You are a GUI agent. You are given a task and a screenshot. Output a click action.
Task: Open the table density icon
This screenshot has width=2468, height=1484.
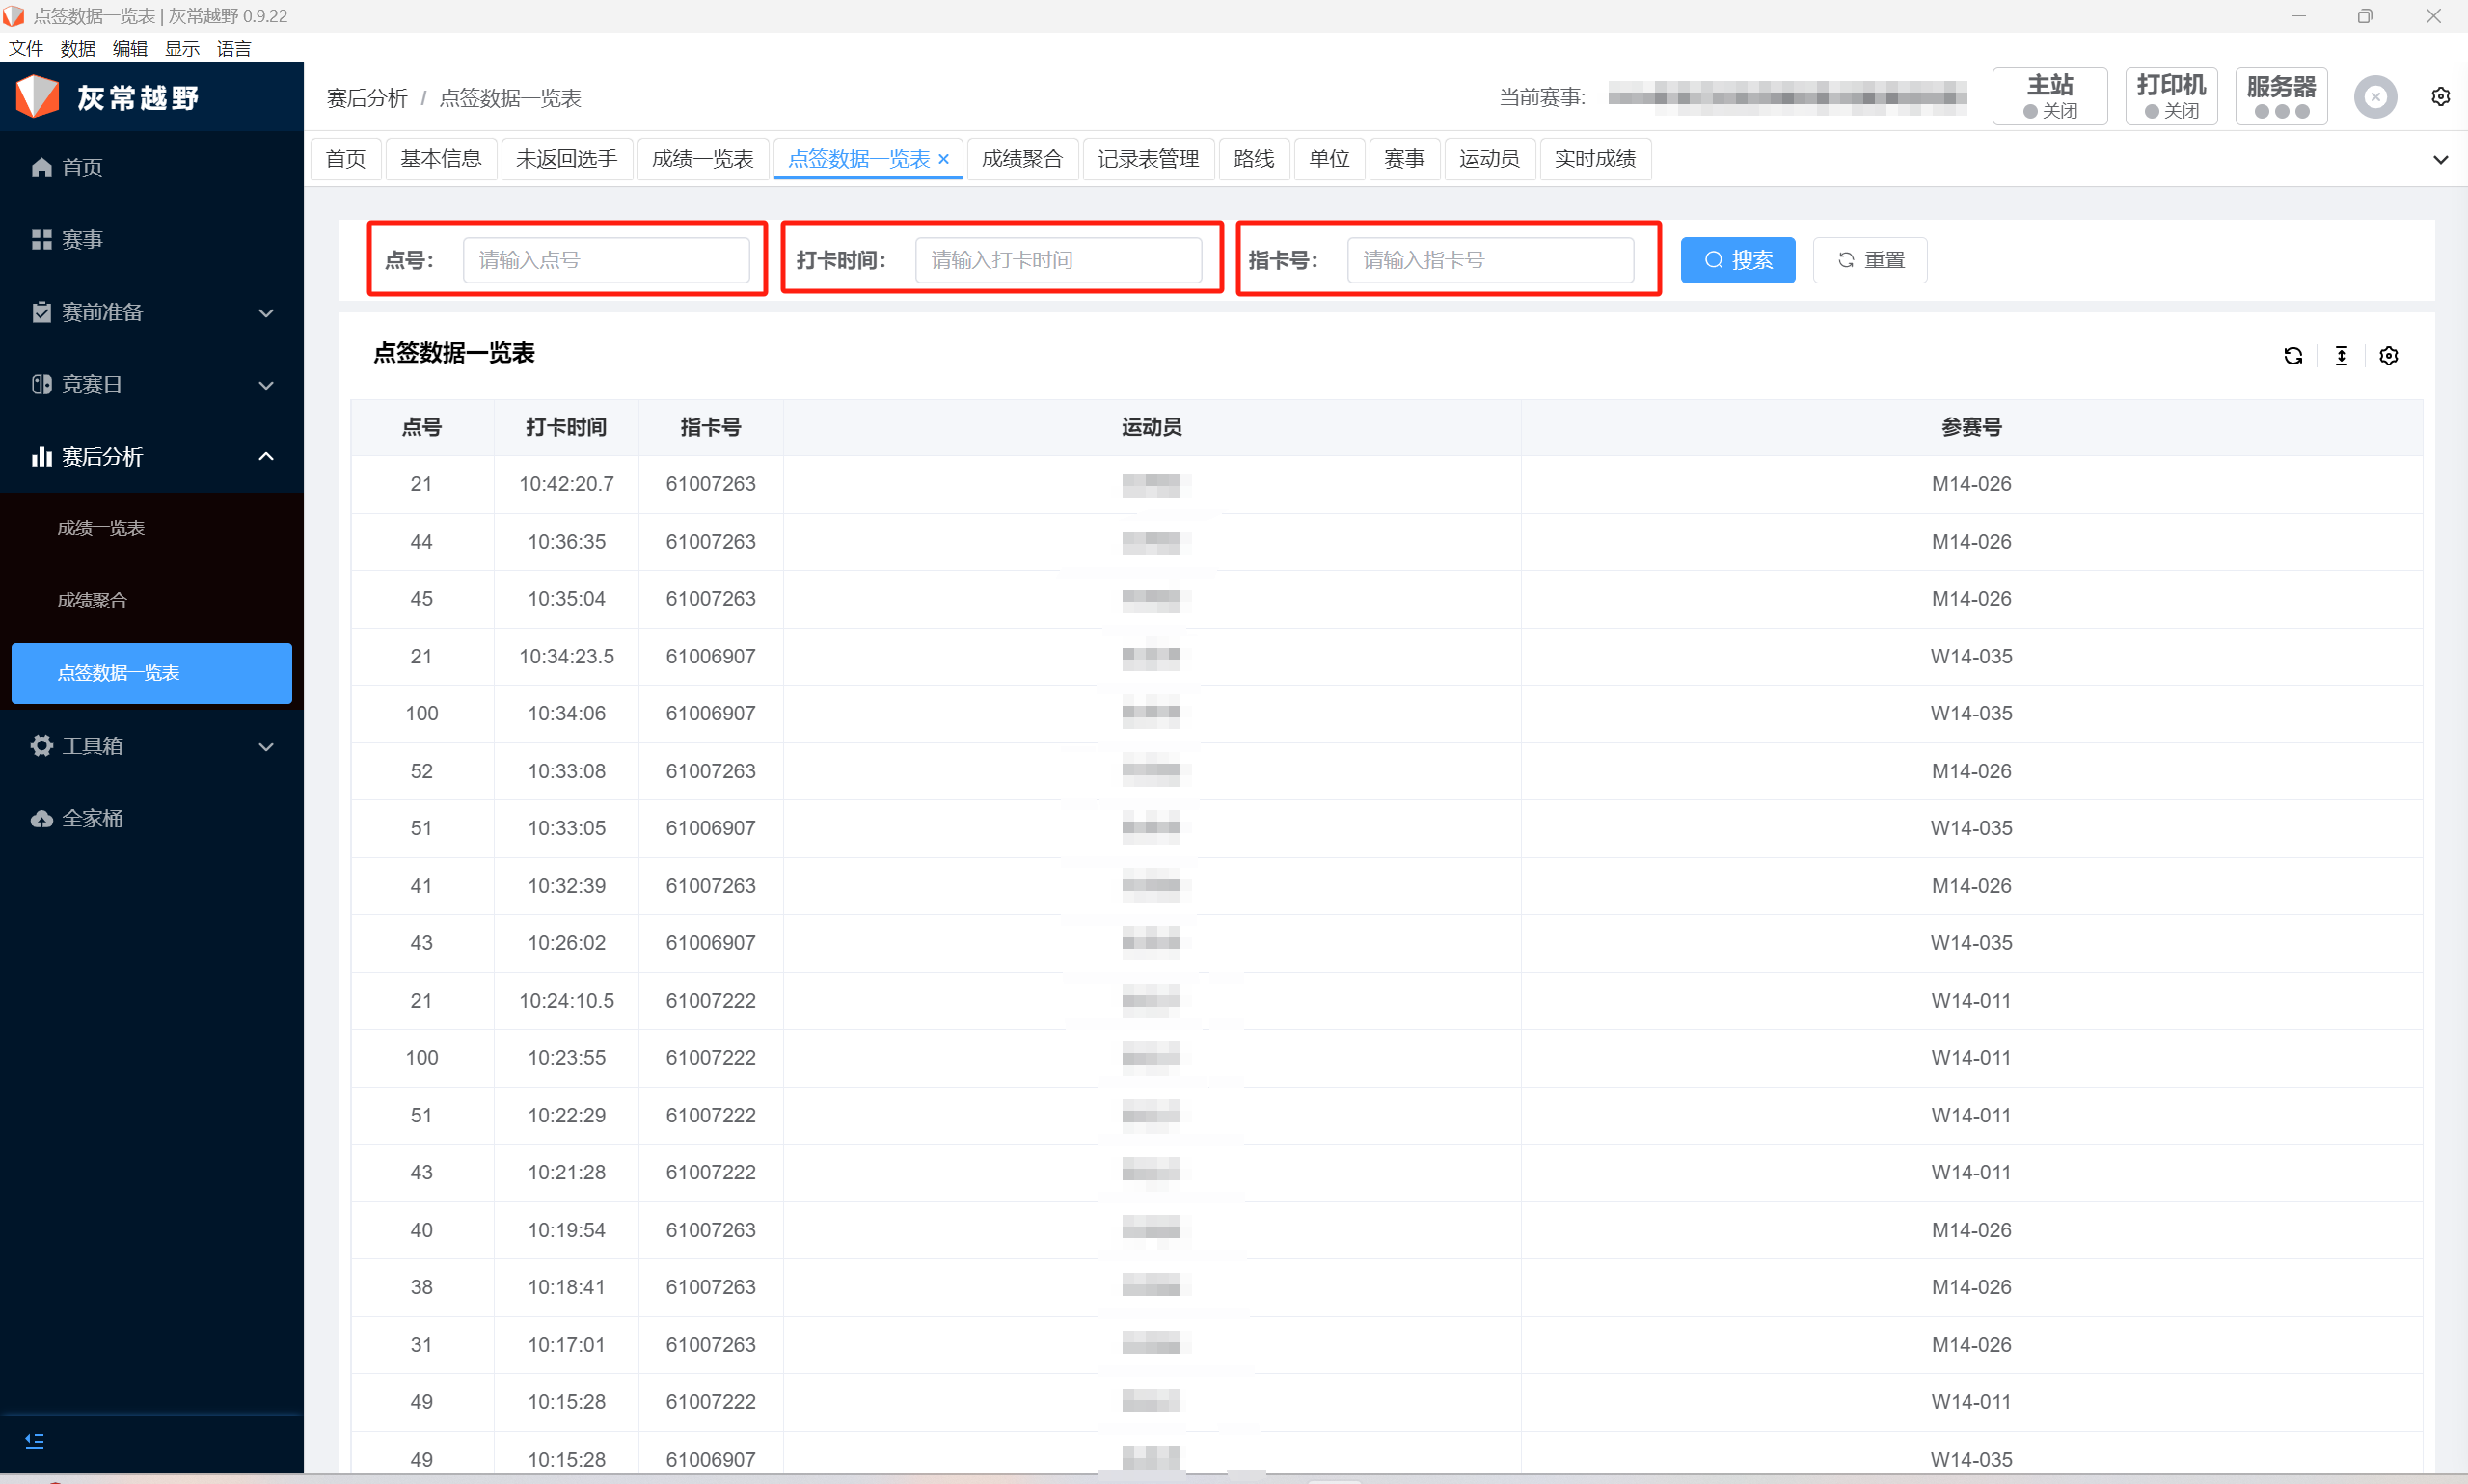2341,356
